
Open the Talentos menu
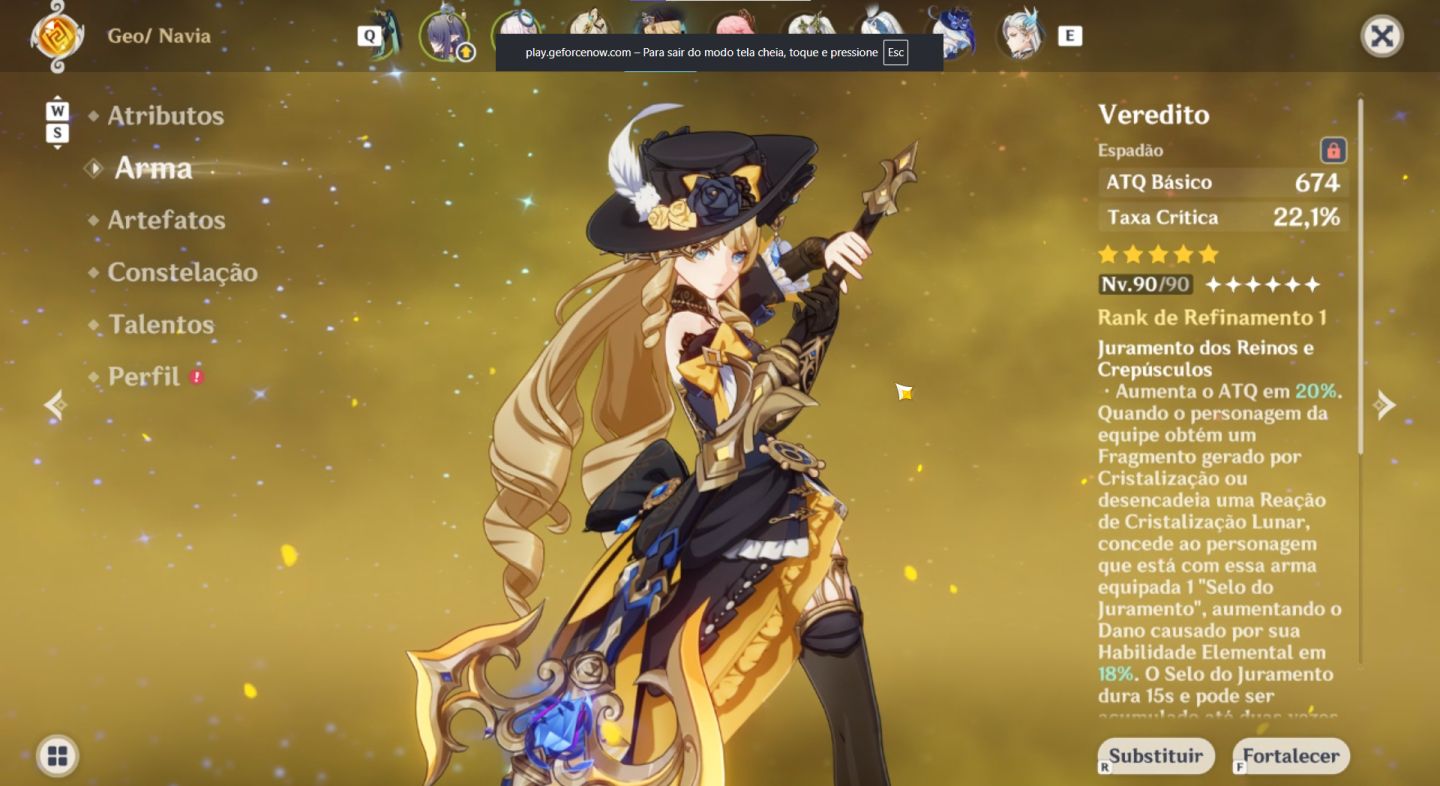click(x=161, y=324)
